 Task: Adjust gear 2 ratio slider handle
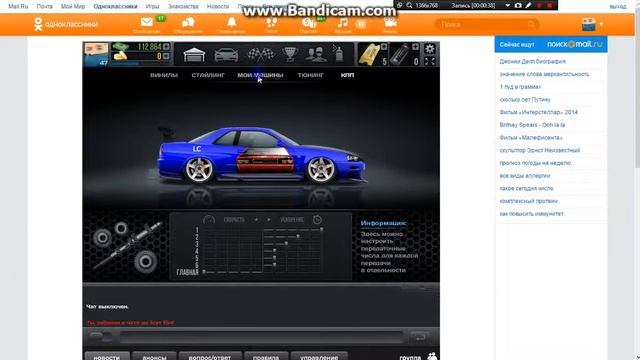coord(298,236)
